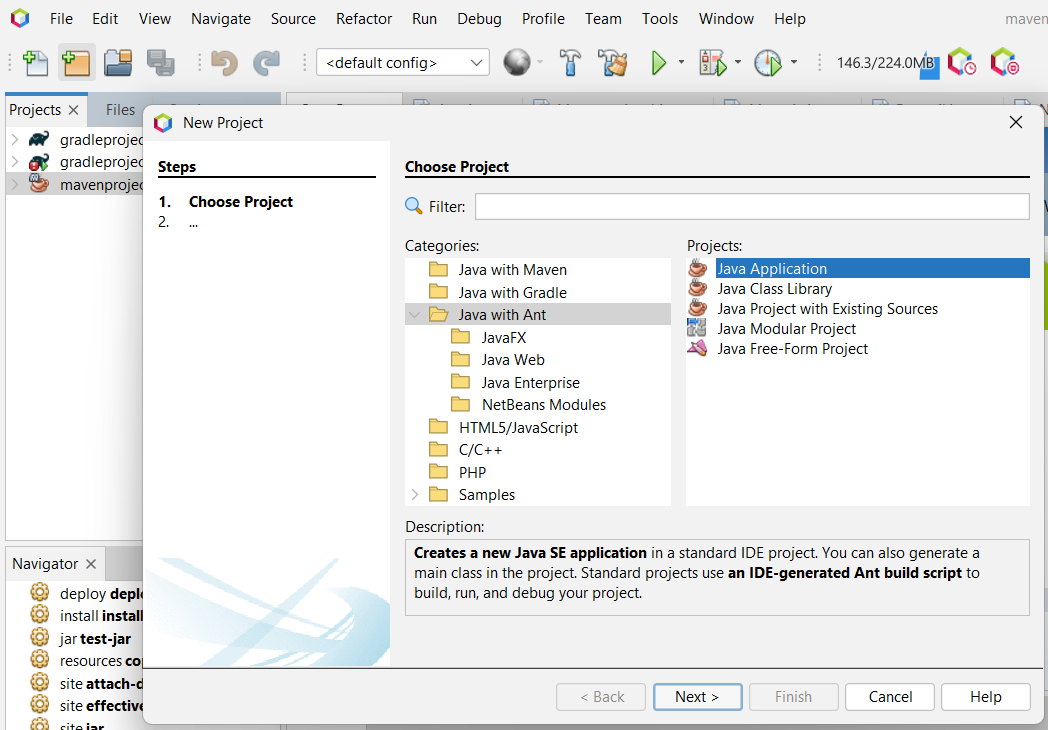Click the profiler snapshot icon with clock
1048x730 pixels.
click(962, 62)
